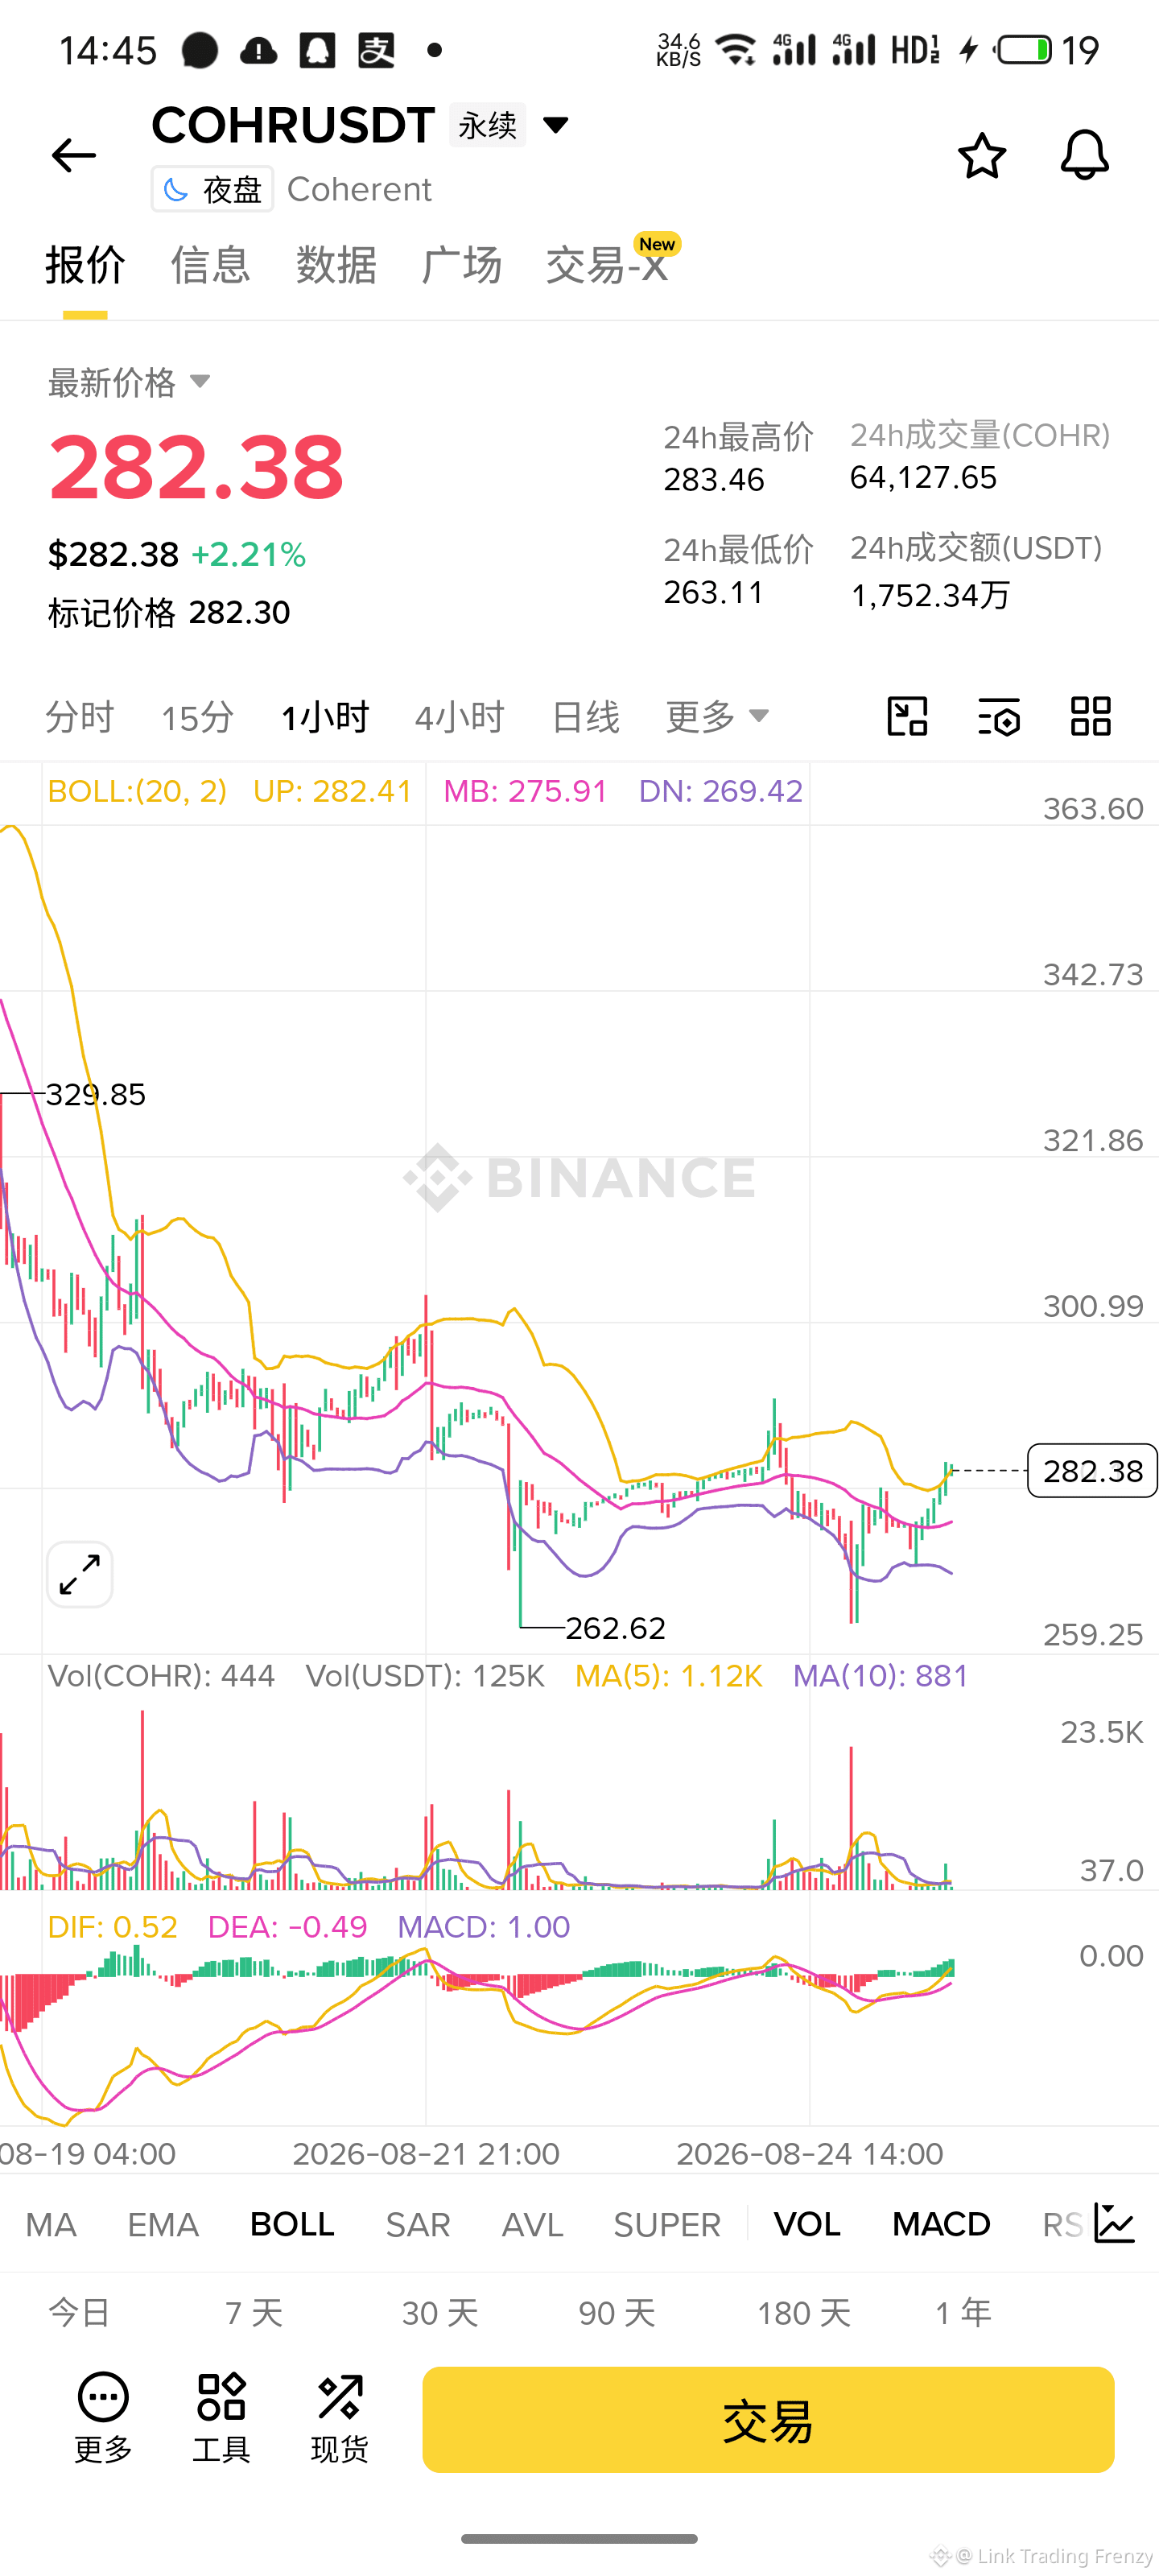Open 工具 tools icon
Image resolution: width=1159 pixels, height=2576 pixels.
[x=221, y=2418]
